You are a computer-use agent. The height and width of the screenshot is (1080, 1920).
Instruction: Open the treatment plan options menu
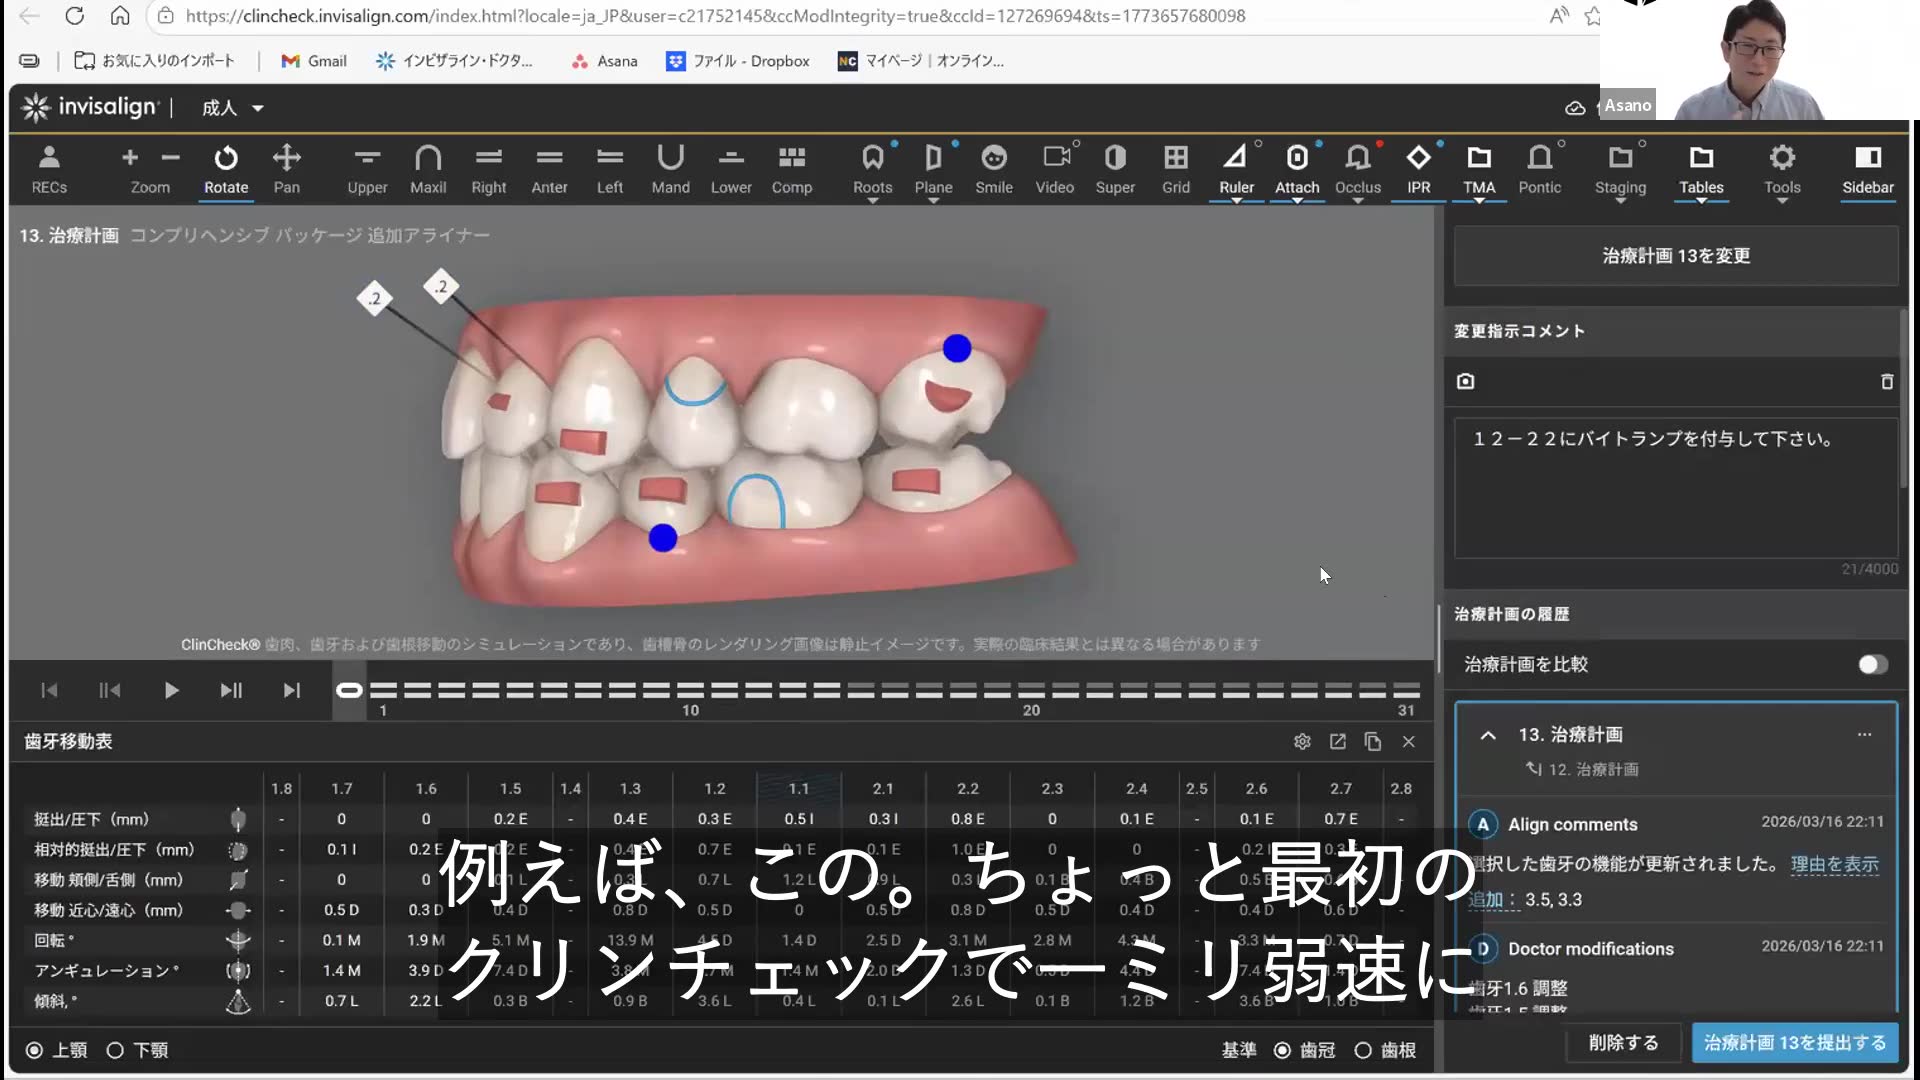pos(1864,733)
